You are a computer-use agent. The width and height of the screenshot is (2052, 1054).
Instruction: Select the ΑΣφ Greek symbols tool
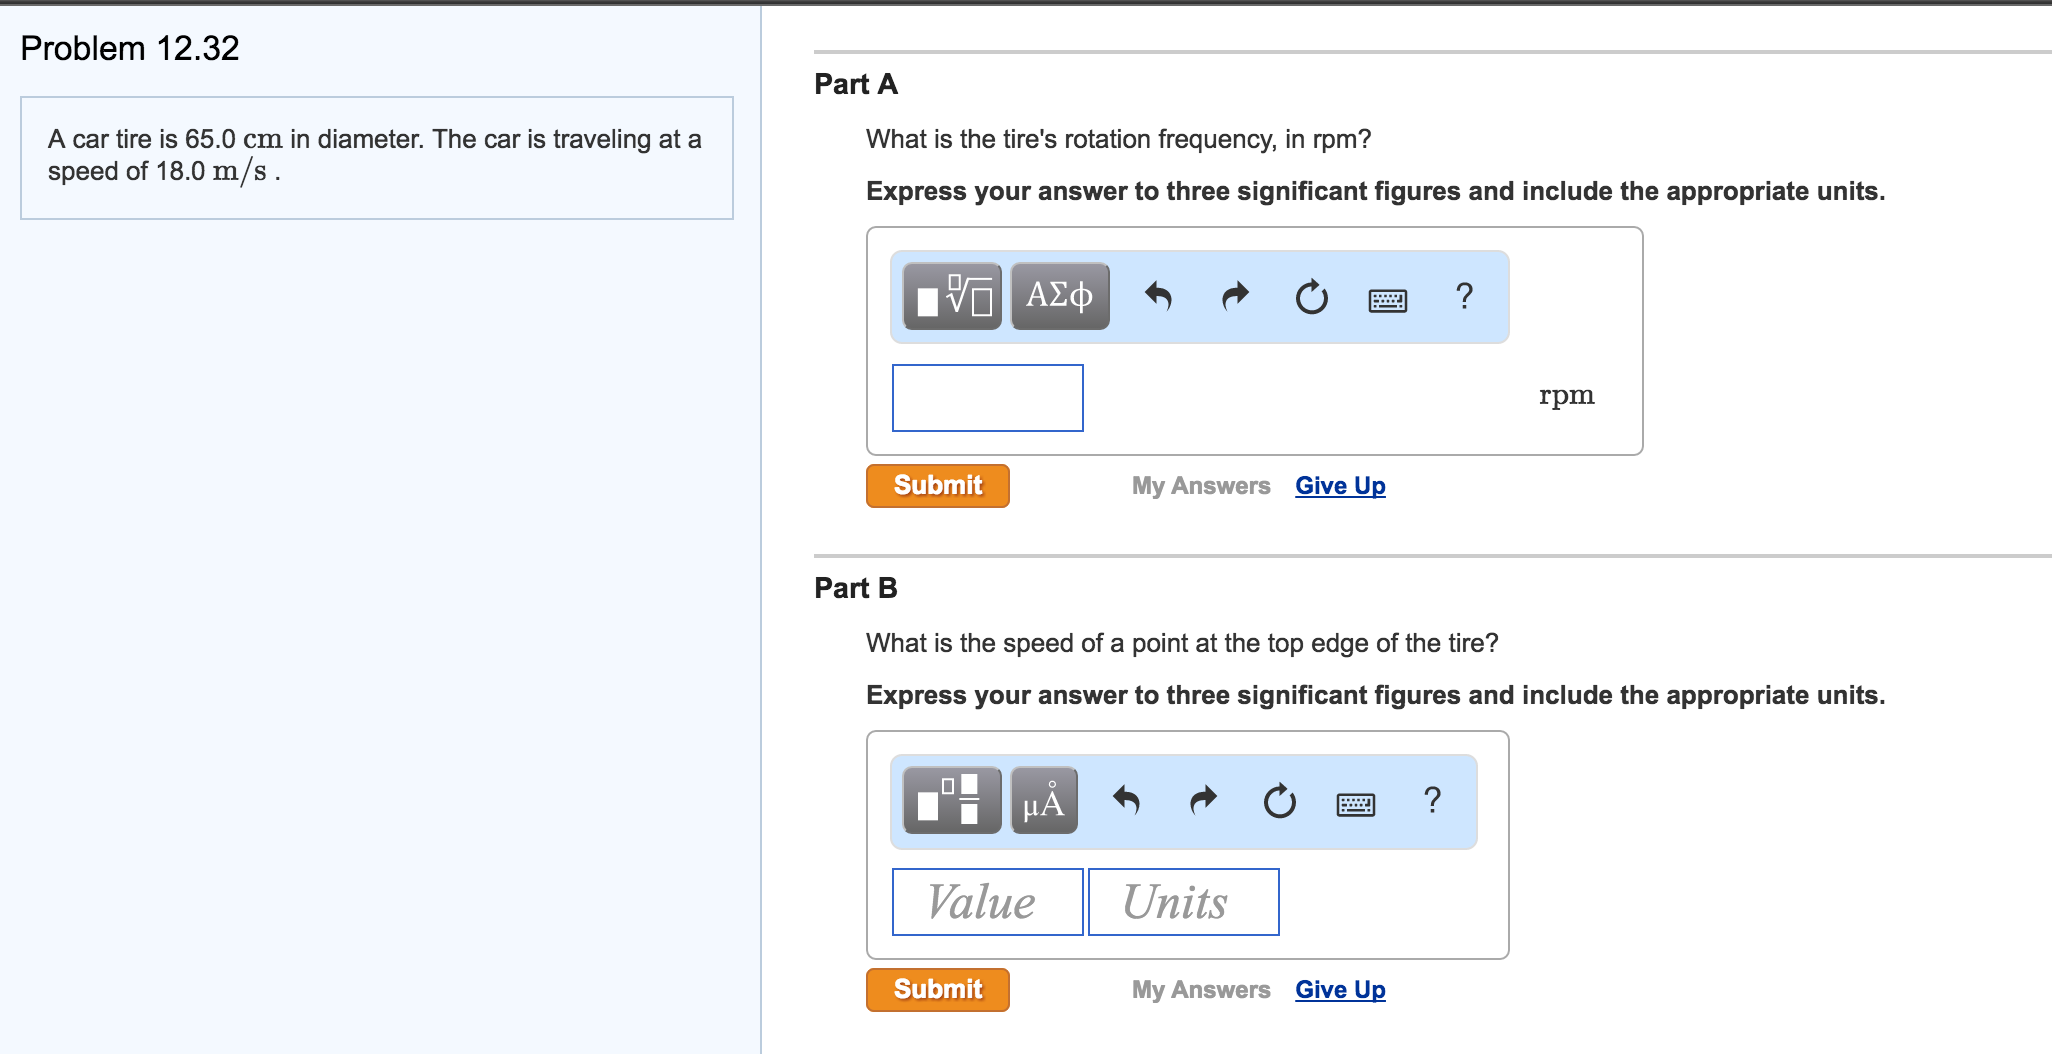1058,295
